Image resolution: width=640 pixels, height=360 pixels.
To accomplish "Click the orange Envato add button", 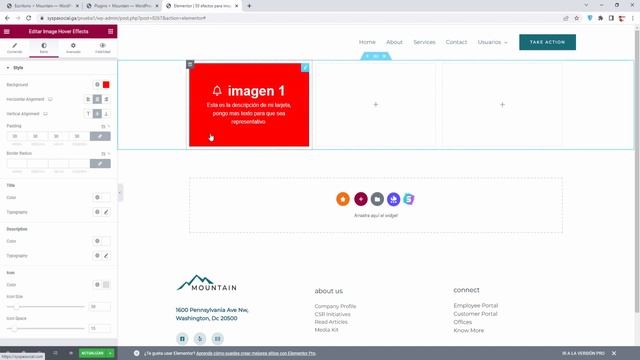I will point(343,199).
